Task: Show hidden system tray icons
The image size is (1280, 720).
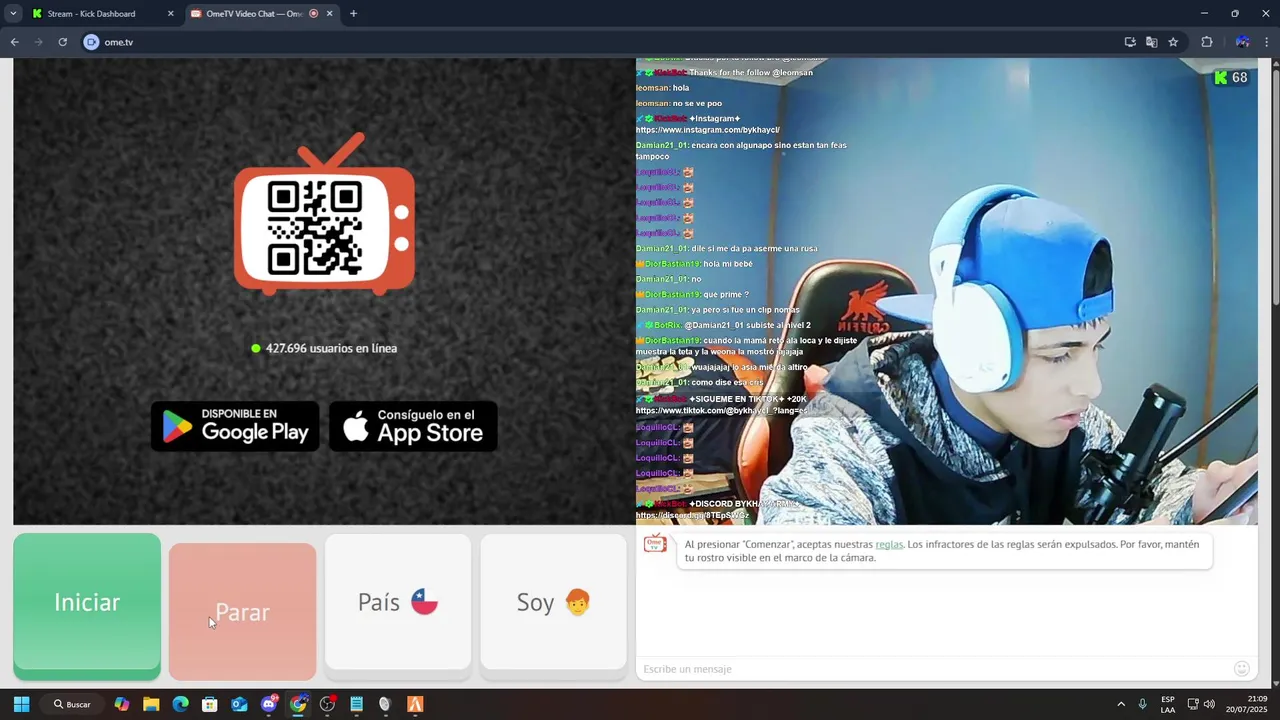Action: pos(1121,704)
